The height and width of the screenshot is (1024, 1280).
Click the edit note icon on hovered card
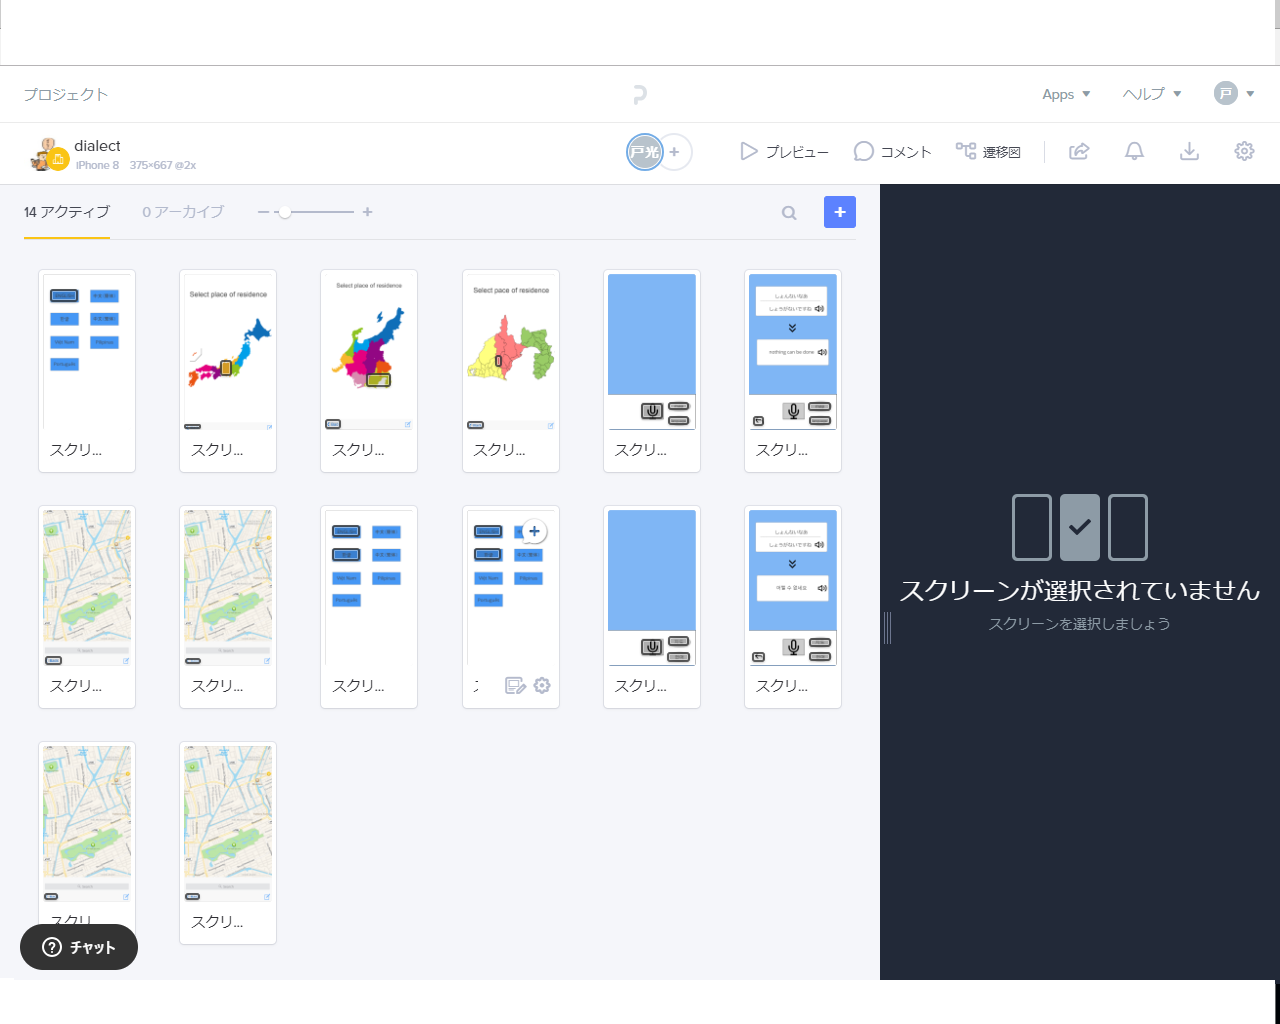[x=515, y=686]
